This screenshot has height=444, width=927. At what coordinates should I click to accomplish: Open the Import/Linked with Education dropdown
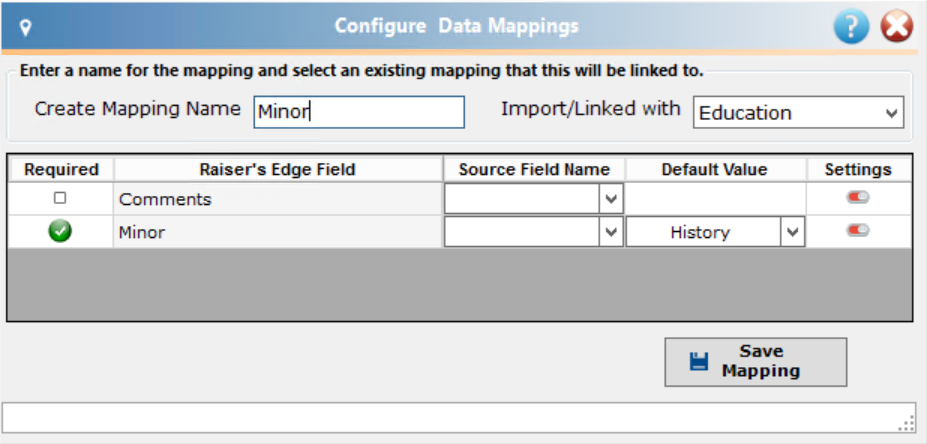tap(798, 112)
